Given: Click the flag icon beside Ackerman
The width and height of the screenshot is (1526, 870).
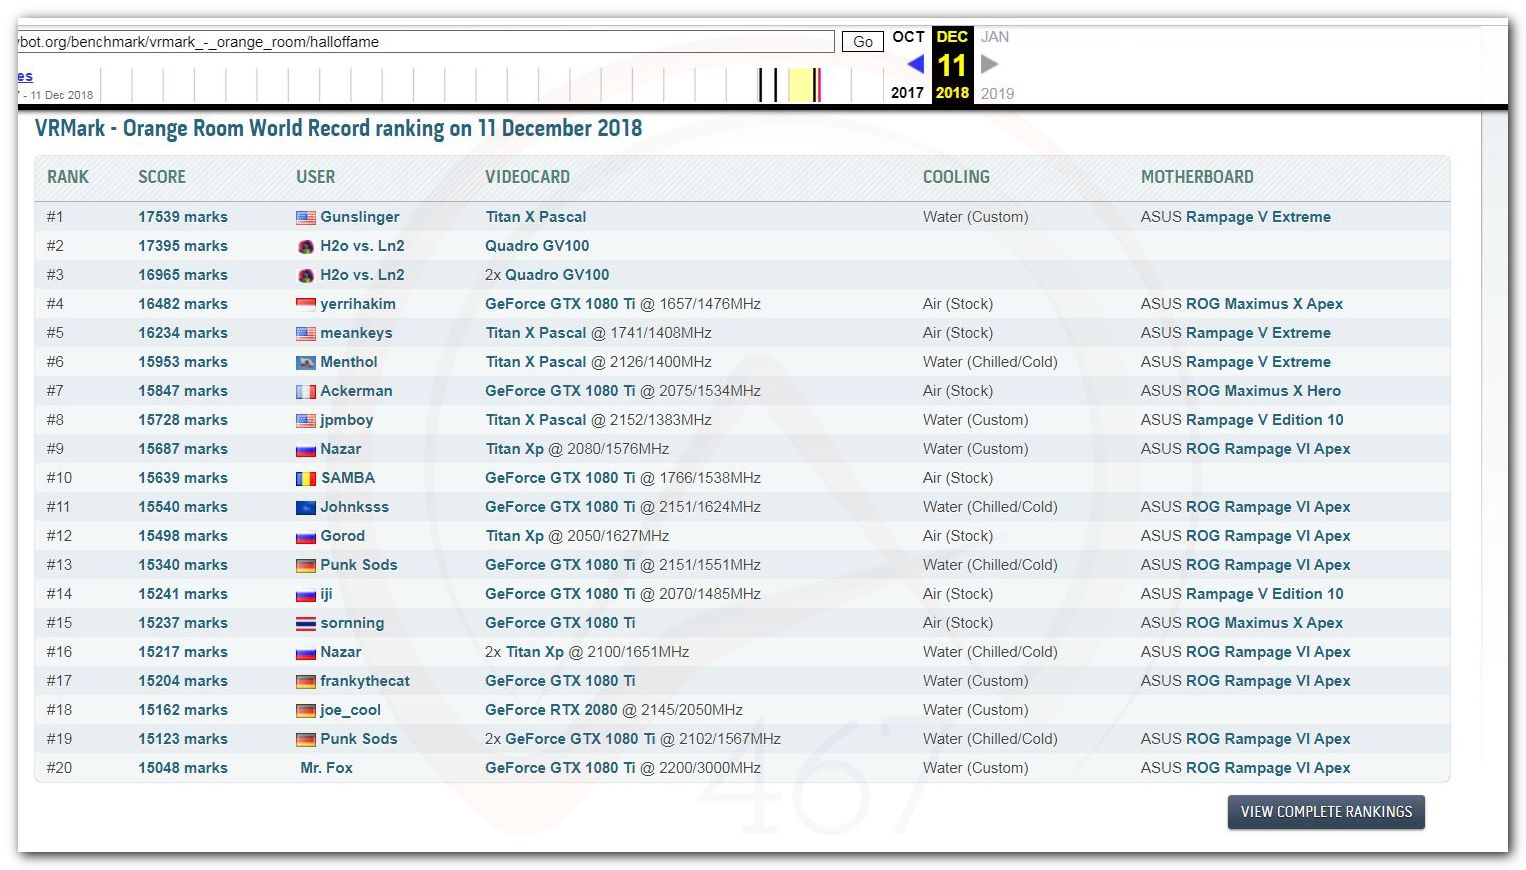Looking at the screenshot, I should click(x=306, y=391).
